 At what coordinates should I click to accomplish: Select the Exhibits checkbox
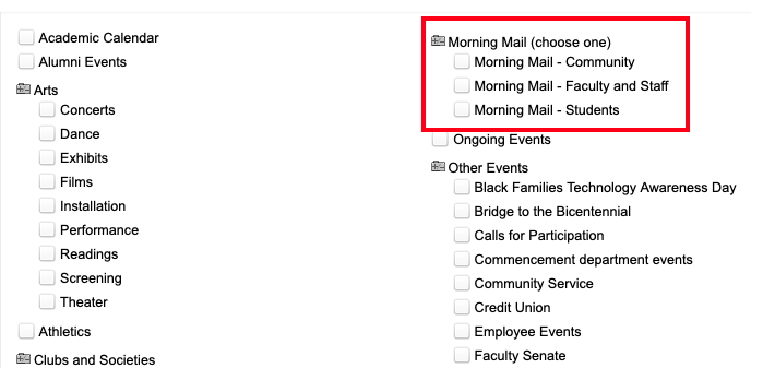pos(47,158)
